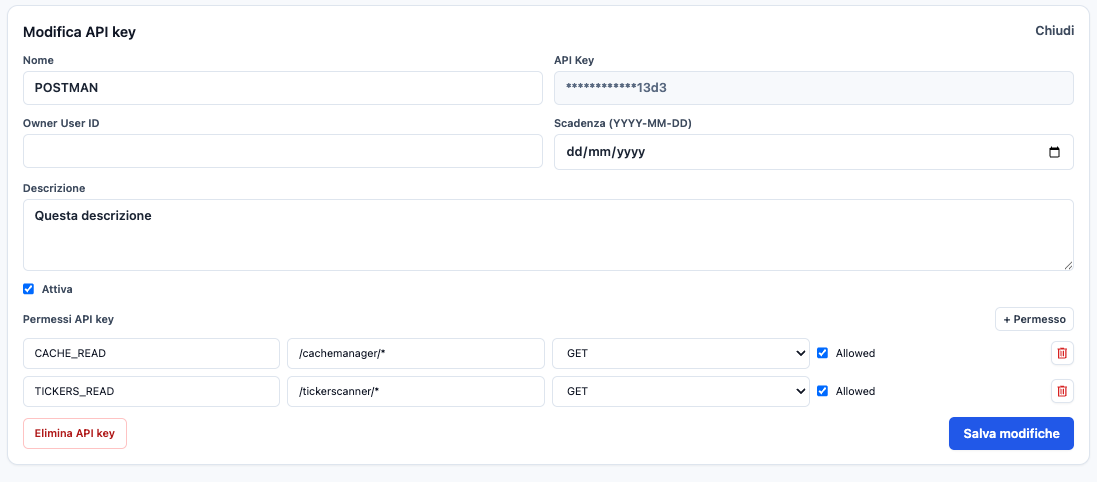Click the trash icon for the TICKERS_READ permission
1097x482 pixels.
tap(1062, 391)
